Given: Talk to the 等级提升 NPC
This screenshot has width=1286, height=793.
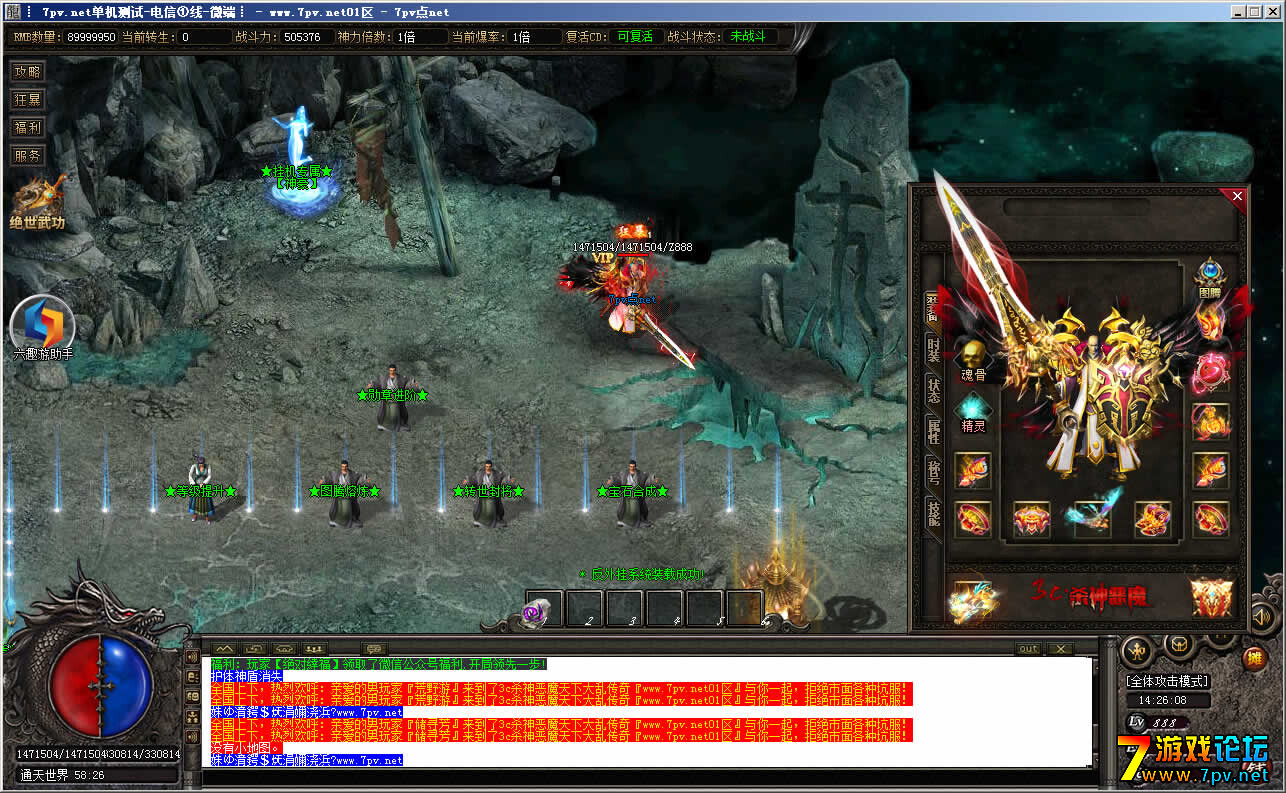Looking at the screenshot, I should (x=201, y=490).
